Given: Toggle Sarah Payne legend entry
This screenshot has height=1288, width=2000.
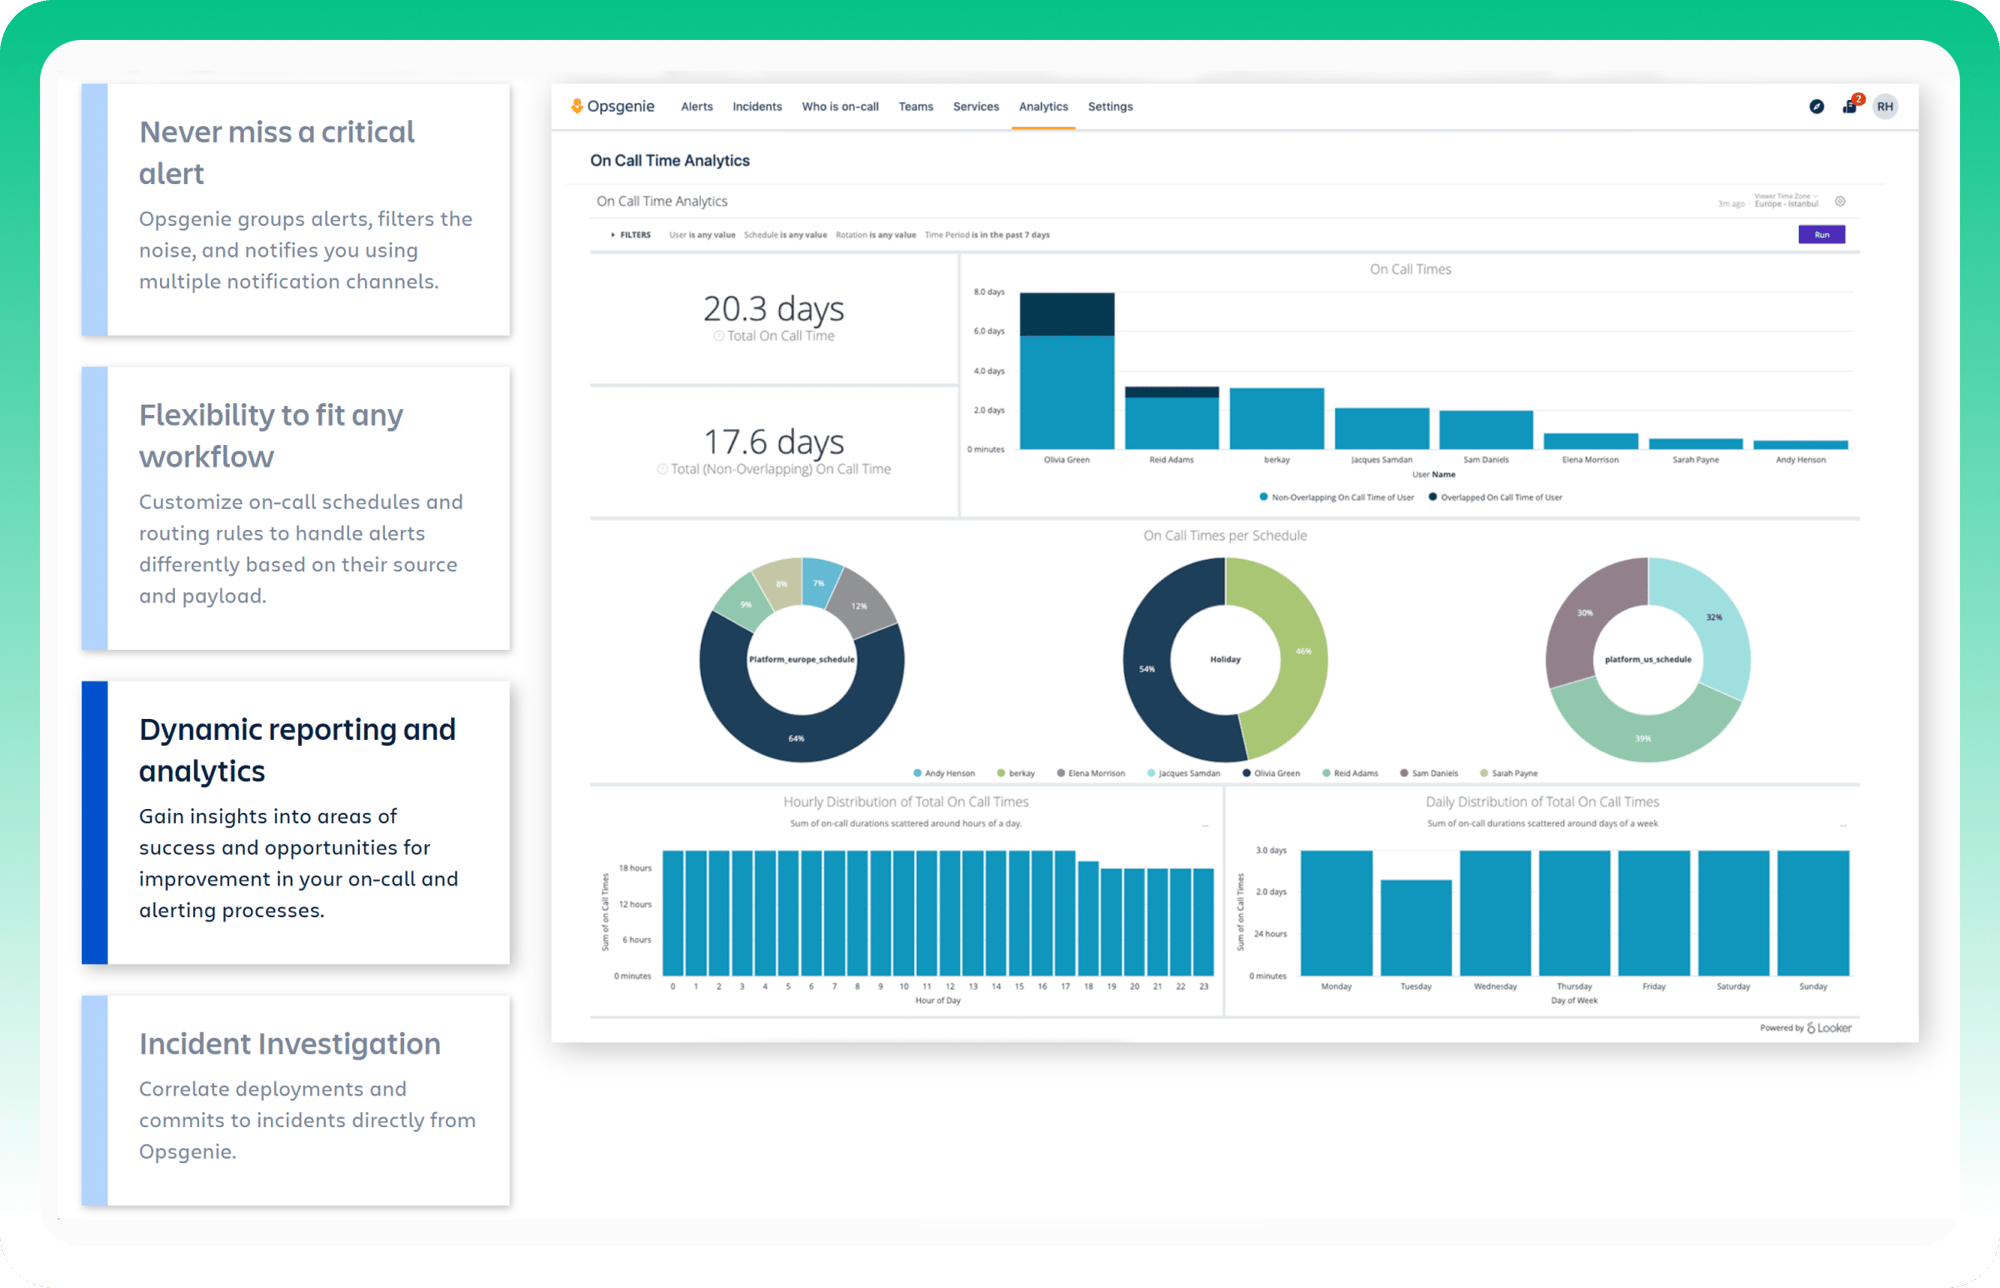Looking at the screenshot, I should [1509, 773].
